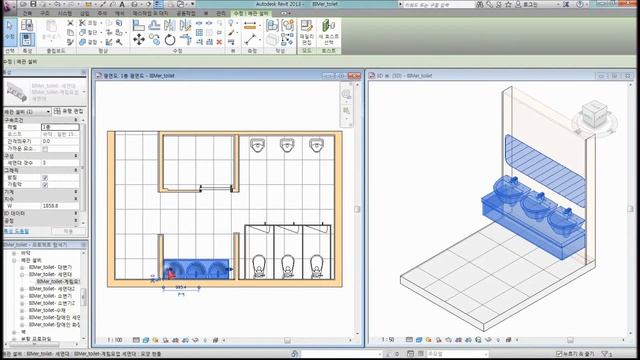The width and height of the screenshot is (640, 360).
Task: Click the Visual Style icon in 3D view control bar
Action: click(x=419, y=340)
